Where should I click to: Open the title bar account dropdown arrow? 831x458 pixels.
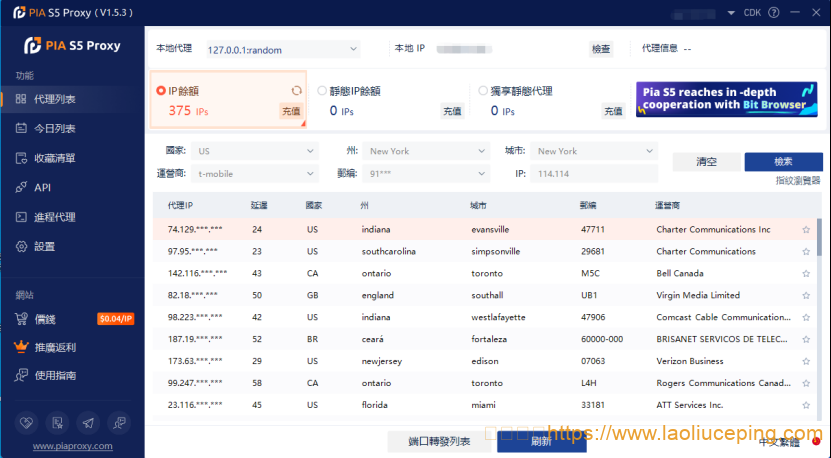tap(731, 13)
